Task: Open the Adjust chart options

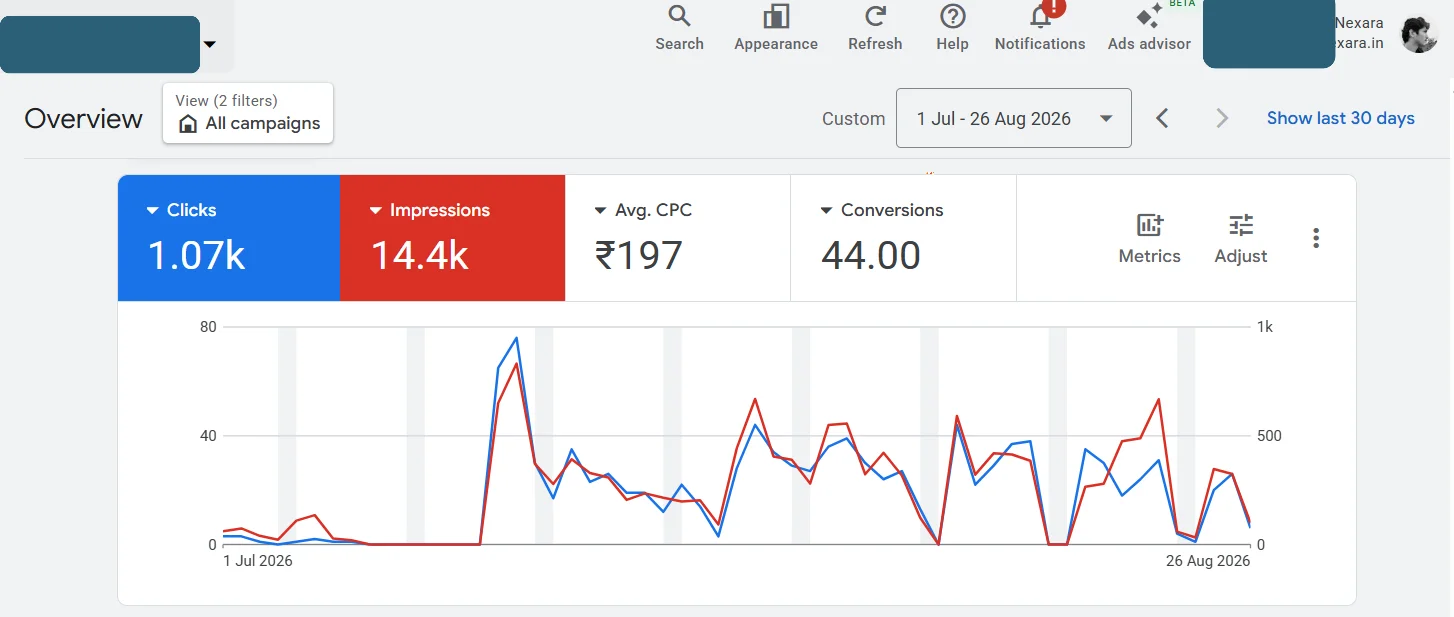Action: tap(1241, 238)
